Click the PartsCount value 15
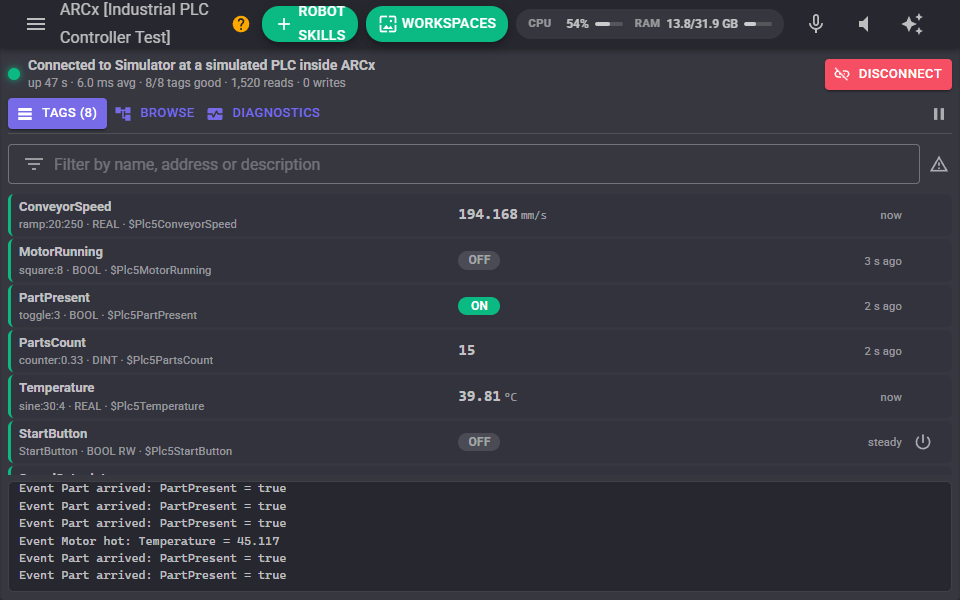This screenshot has height=600, width=960. coord(467,350)
